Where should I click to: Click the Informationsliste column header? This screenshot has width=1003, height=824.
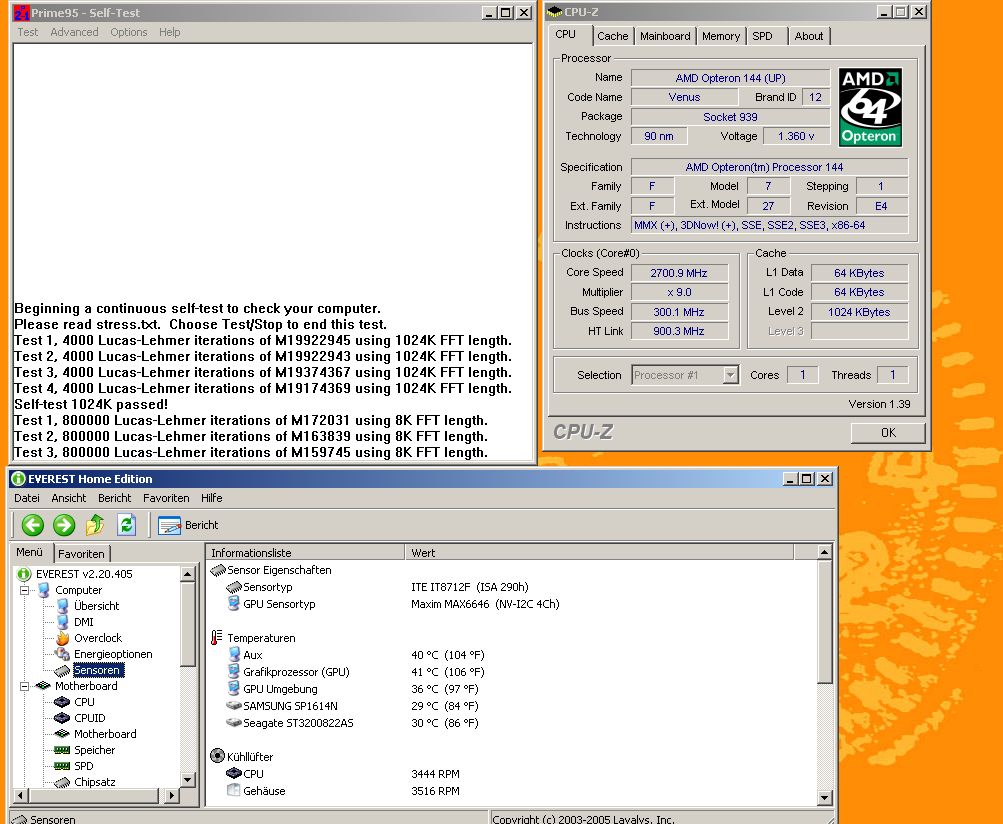pyautogui.click(x=305, y=553)
